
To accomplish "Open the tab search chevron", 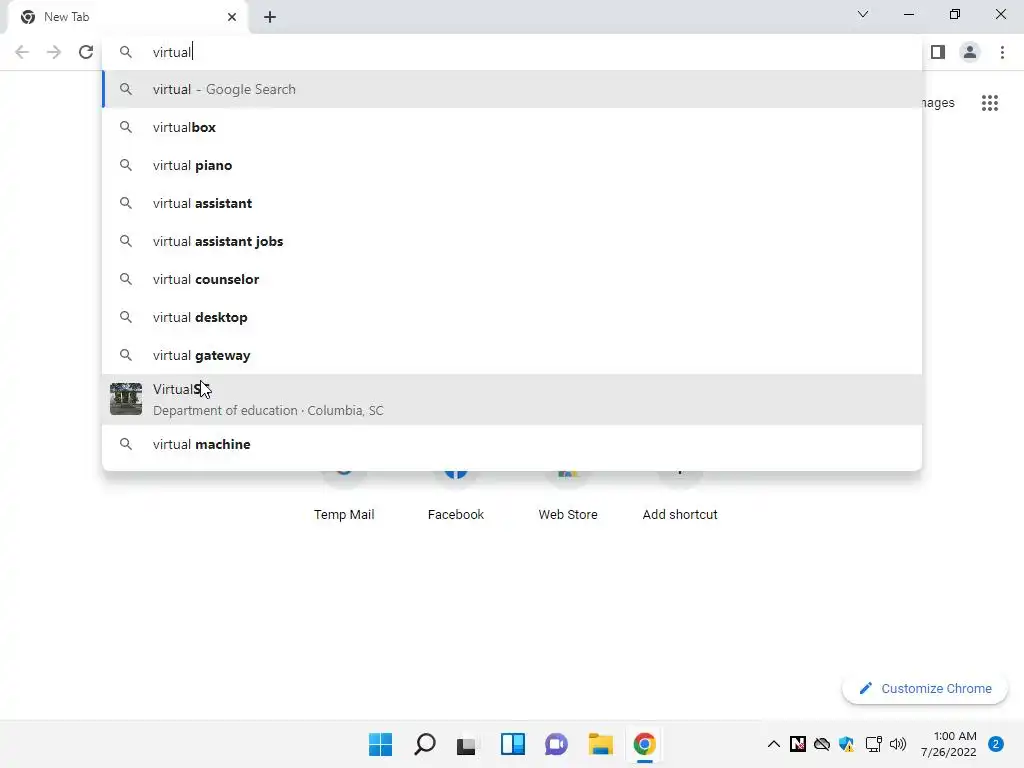I will [x=863, y=14].
